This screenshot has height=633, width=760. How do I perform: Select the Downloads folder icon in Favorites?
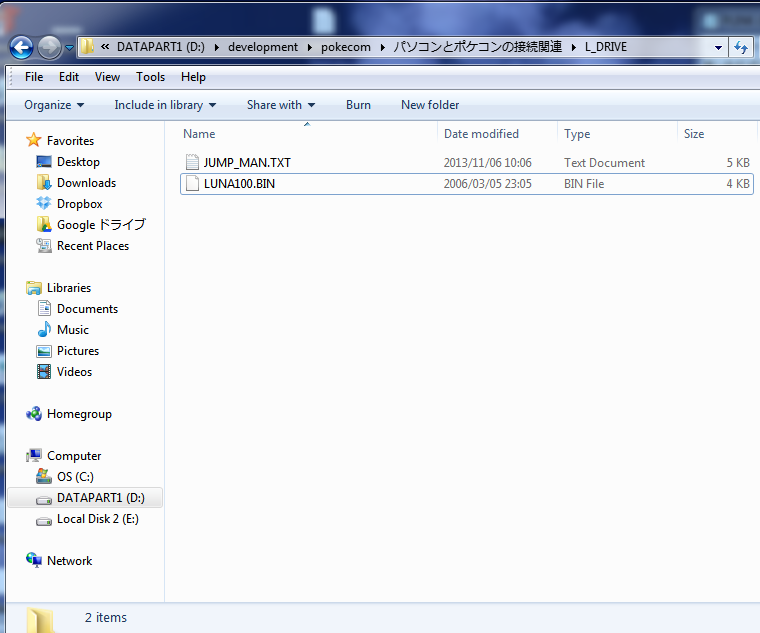[x=44, y=183]
